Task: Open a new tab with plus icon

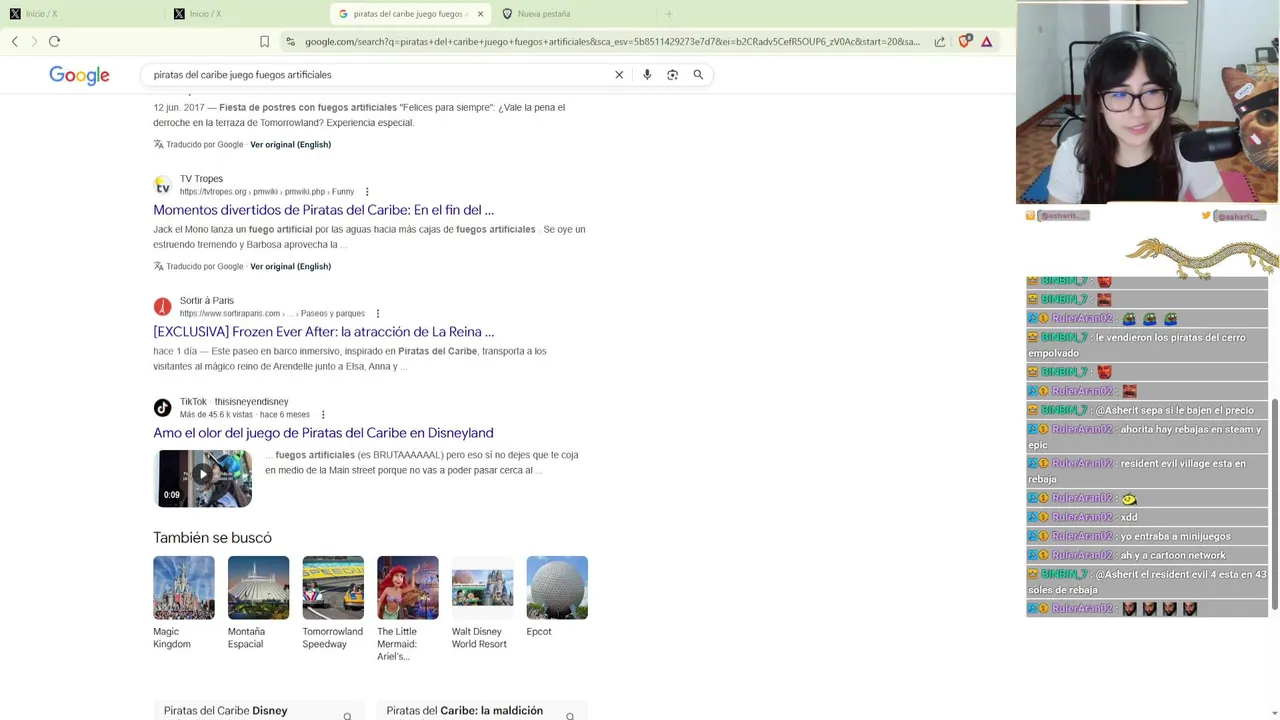Action: [669, 14]
